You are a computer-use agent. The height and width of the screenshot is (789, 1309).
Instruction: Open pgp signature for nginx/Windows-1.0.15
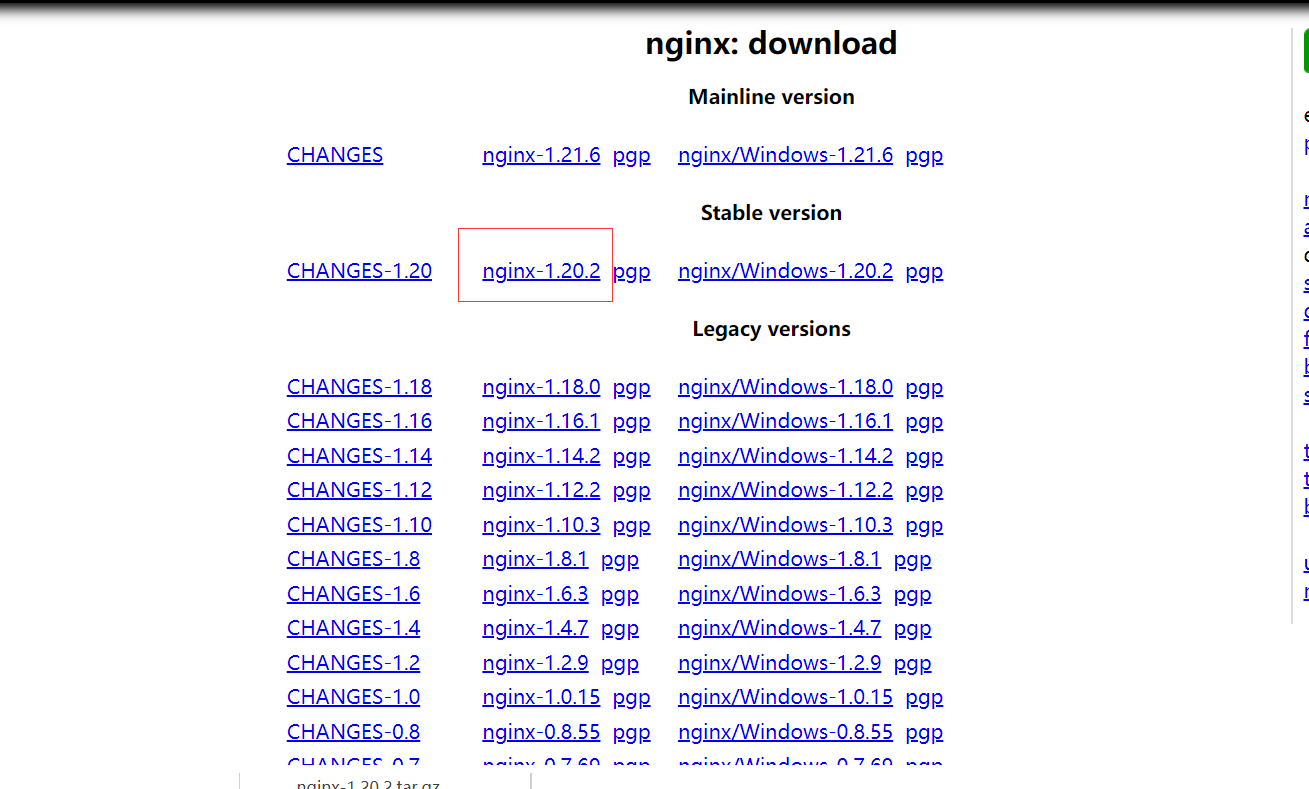(x=924, y=697)
